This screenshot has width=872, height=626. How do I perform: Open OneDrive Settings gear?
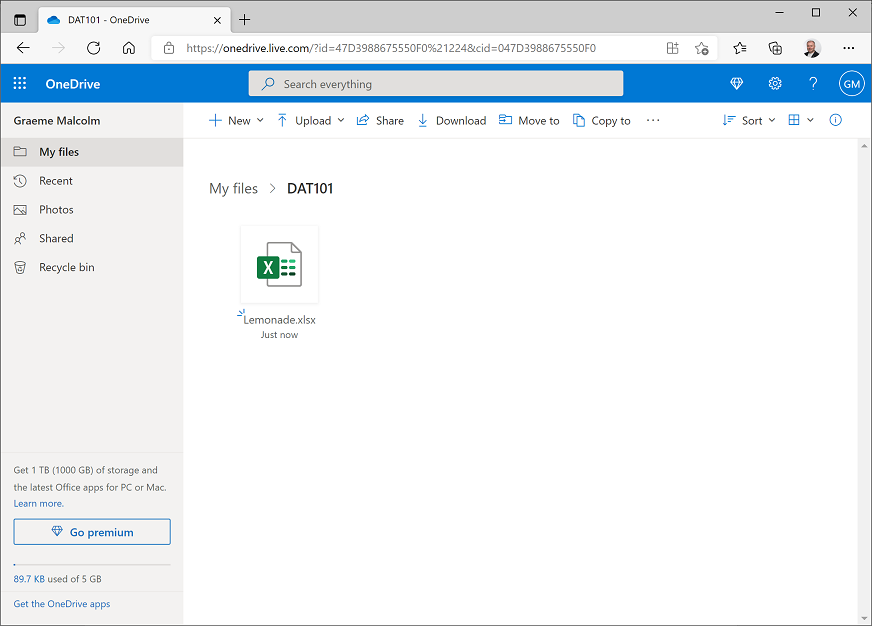(775, 84)
